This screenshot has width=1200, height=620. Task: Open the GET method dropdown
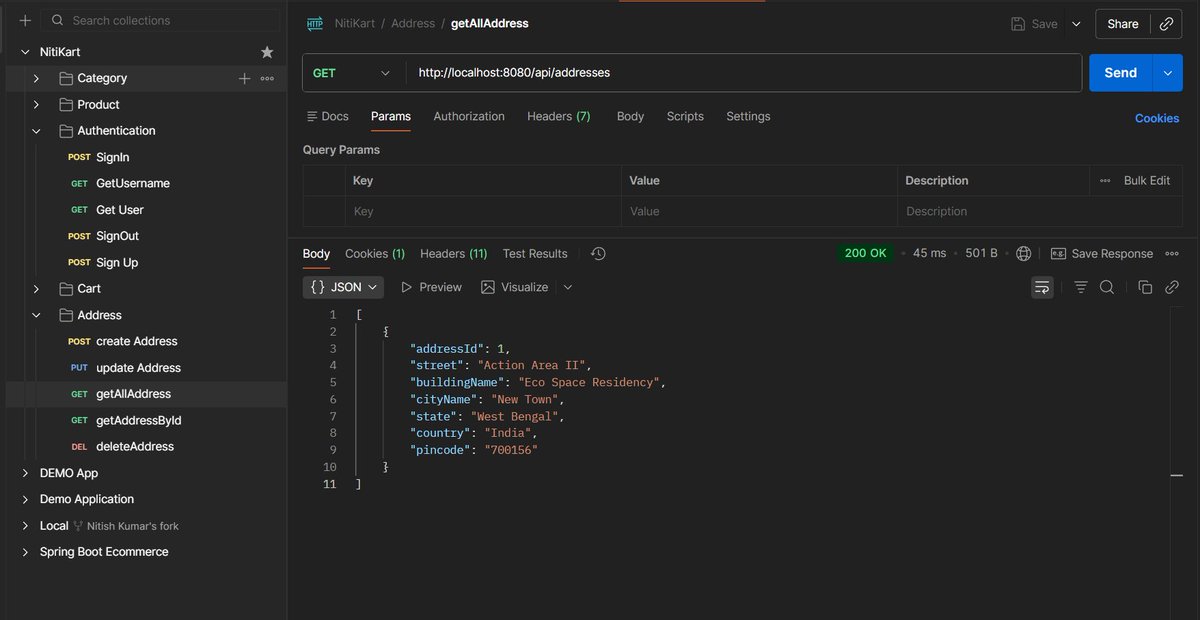[x=353, y=73]
